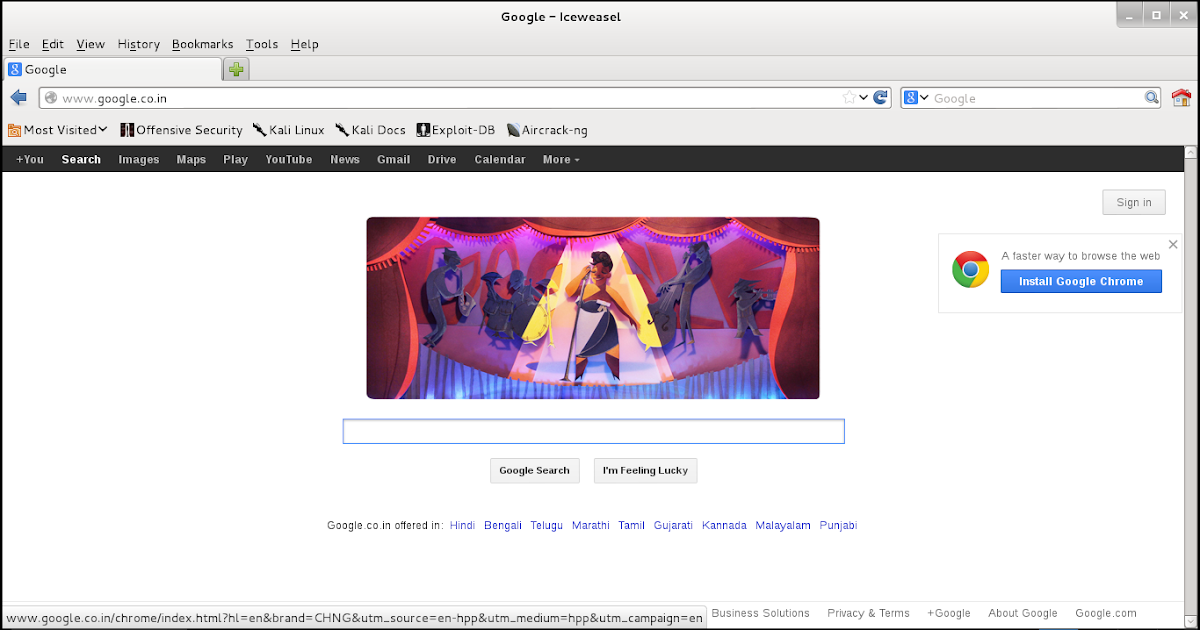Select the Google tab
The height and width of the screenshot is (630, 1200).
(x=112, y=69)
